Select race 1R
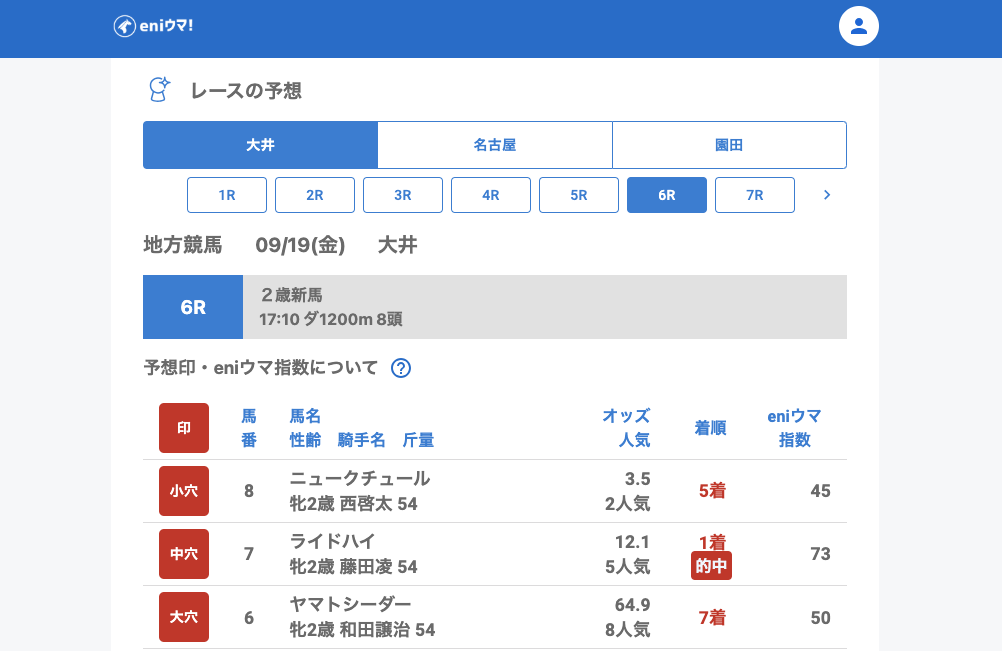1002x651 pixels. (227, 195)
